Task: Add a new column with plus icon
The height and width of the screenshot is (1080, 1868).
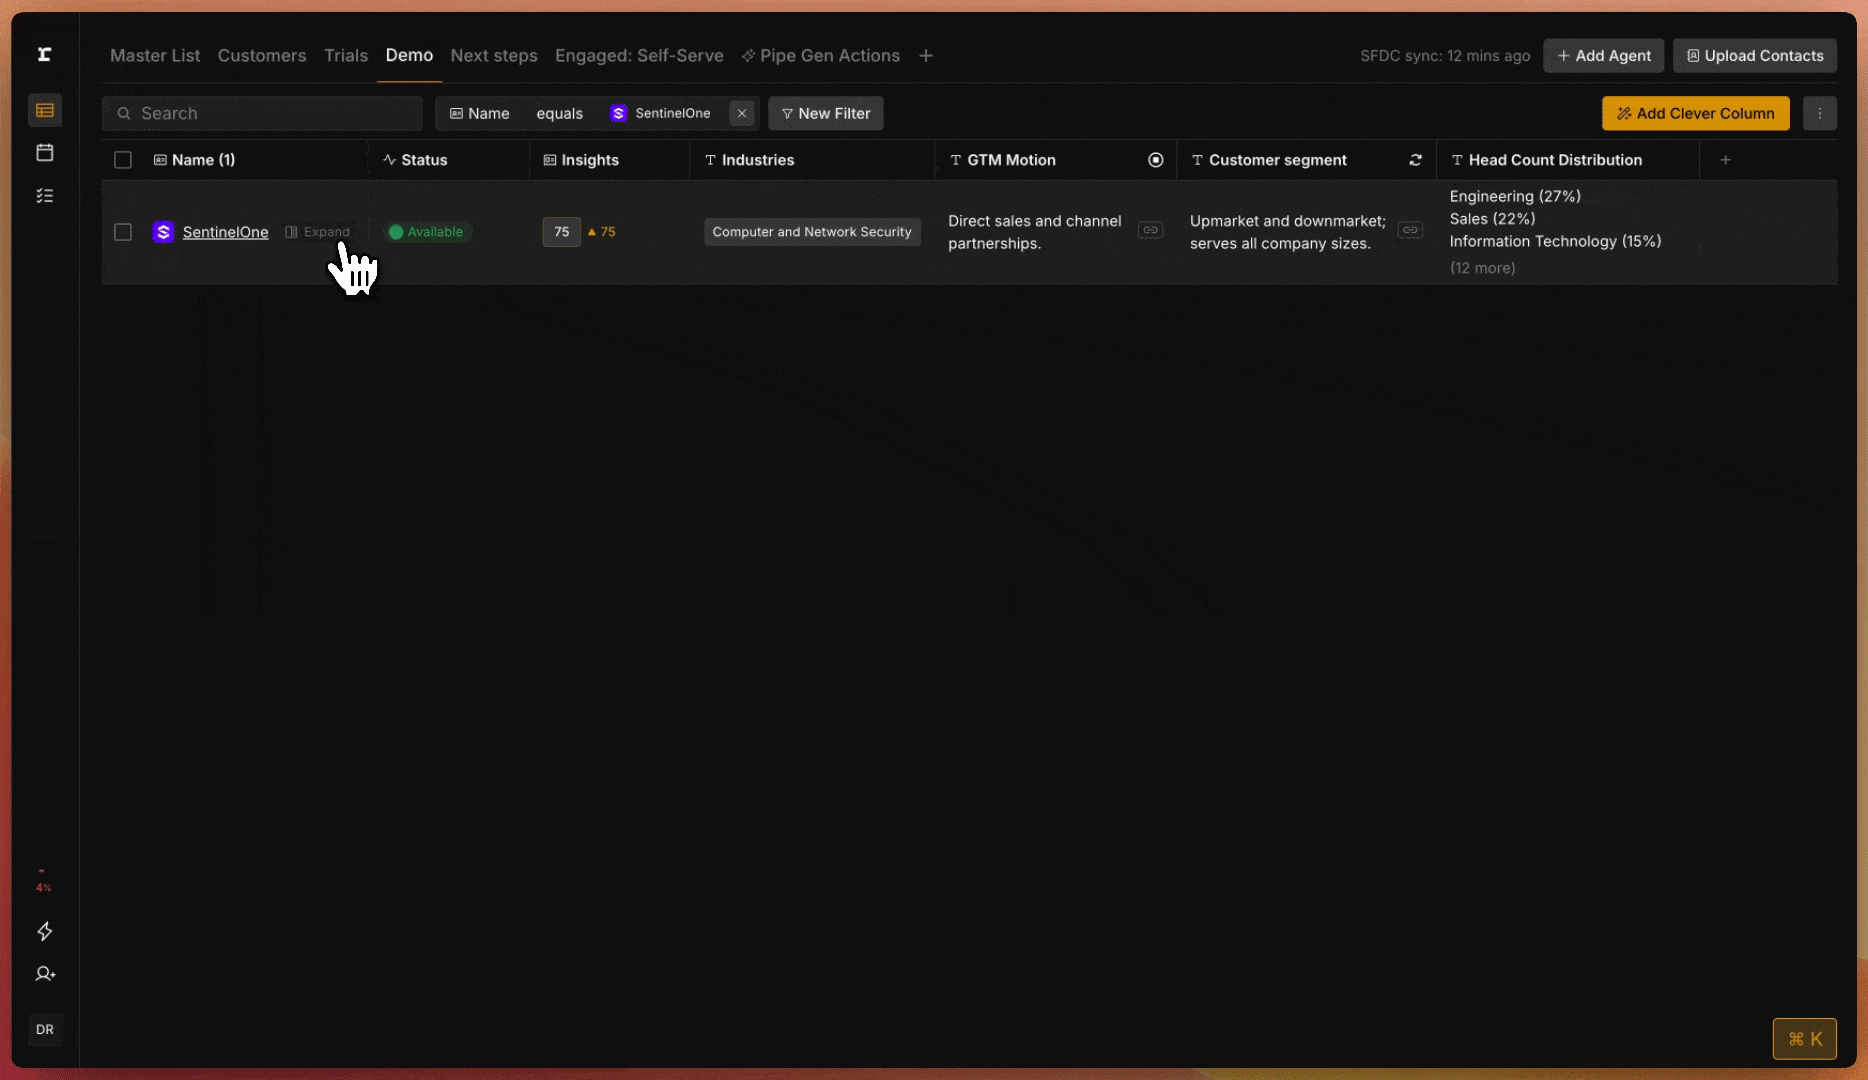Action: pos(1725,160)
